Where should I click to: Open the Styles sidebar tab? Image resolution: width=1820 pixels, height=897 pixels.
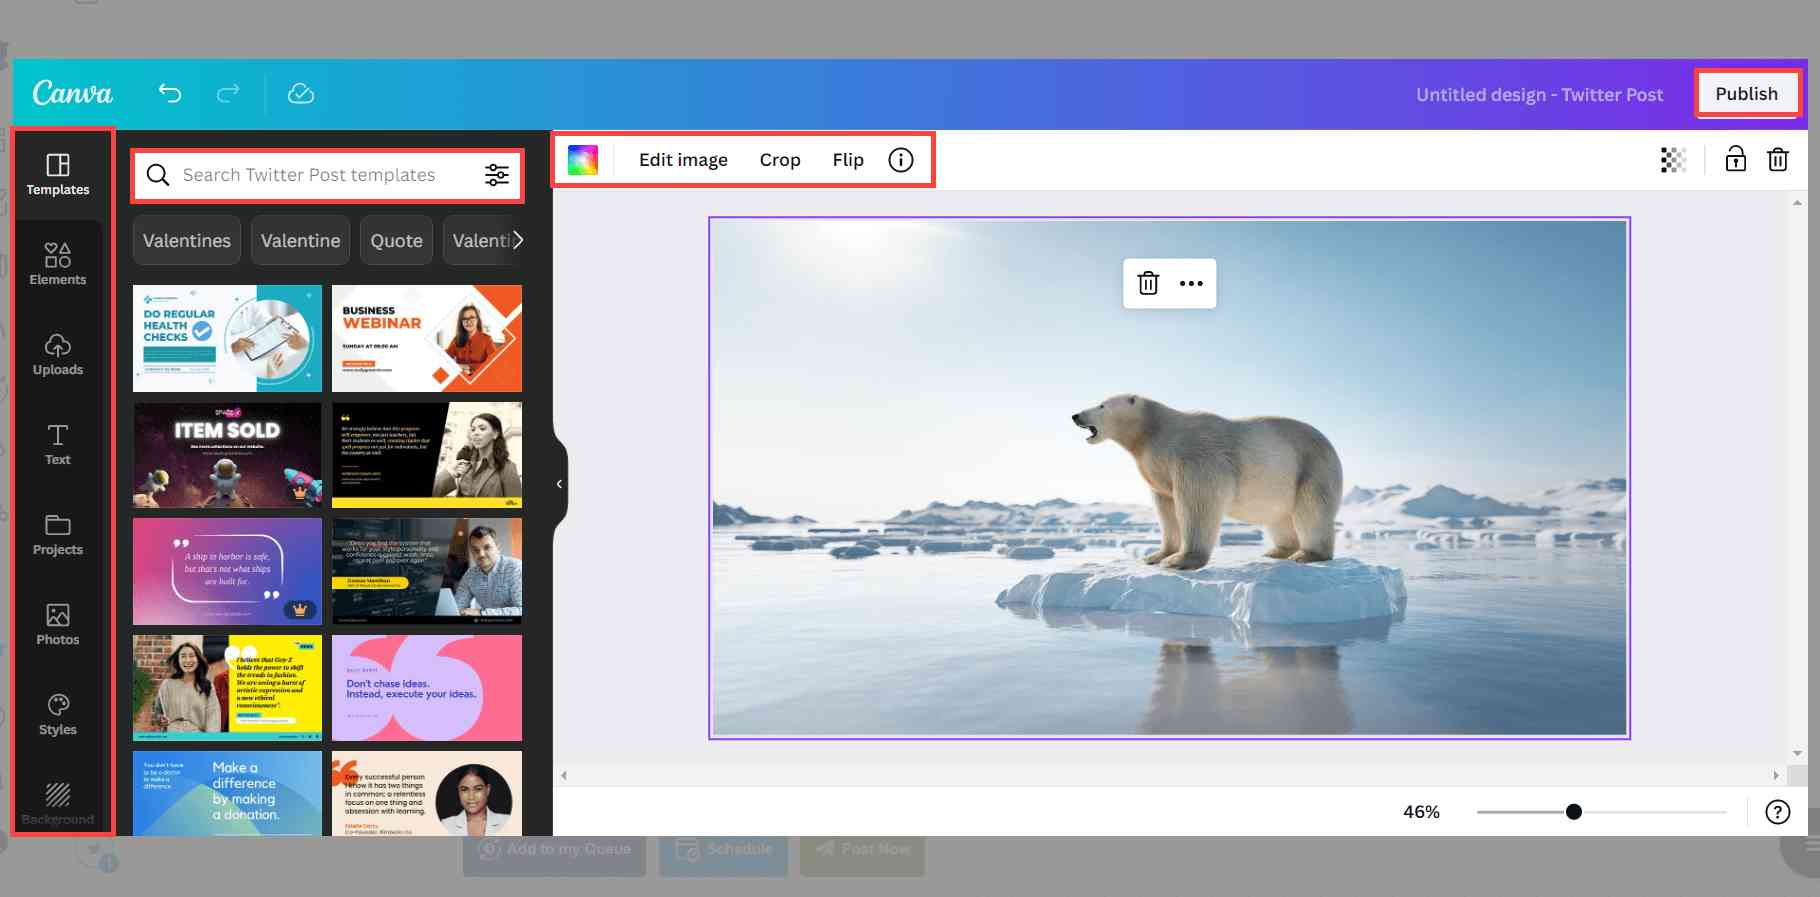coord(58,714)
